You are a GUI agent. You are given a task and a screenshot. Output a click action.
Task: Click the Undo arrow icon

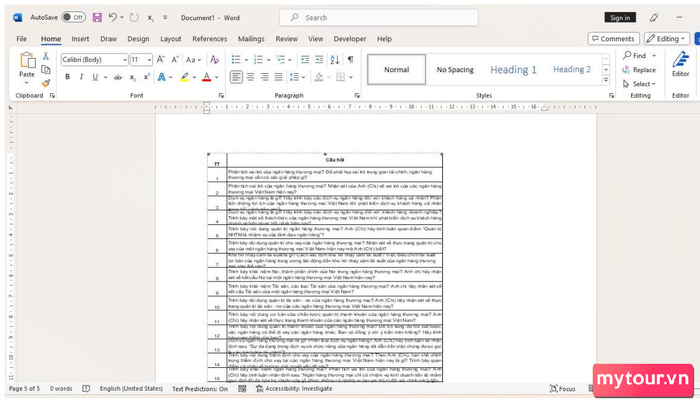pyautogui.click(x=112, y=17)
